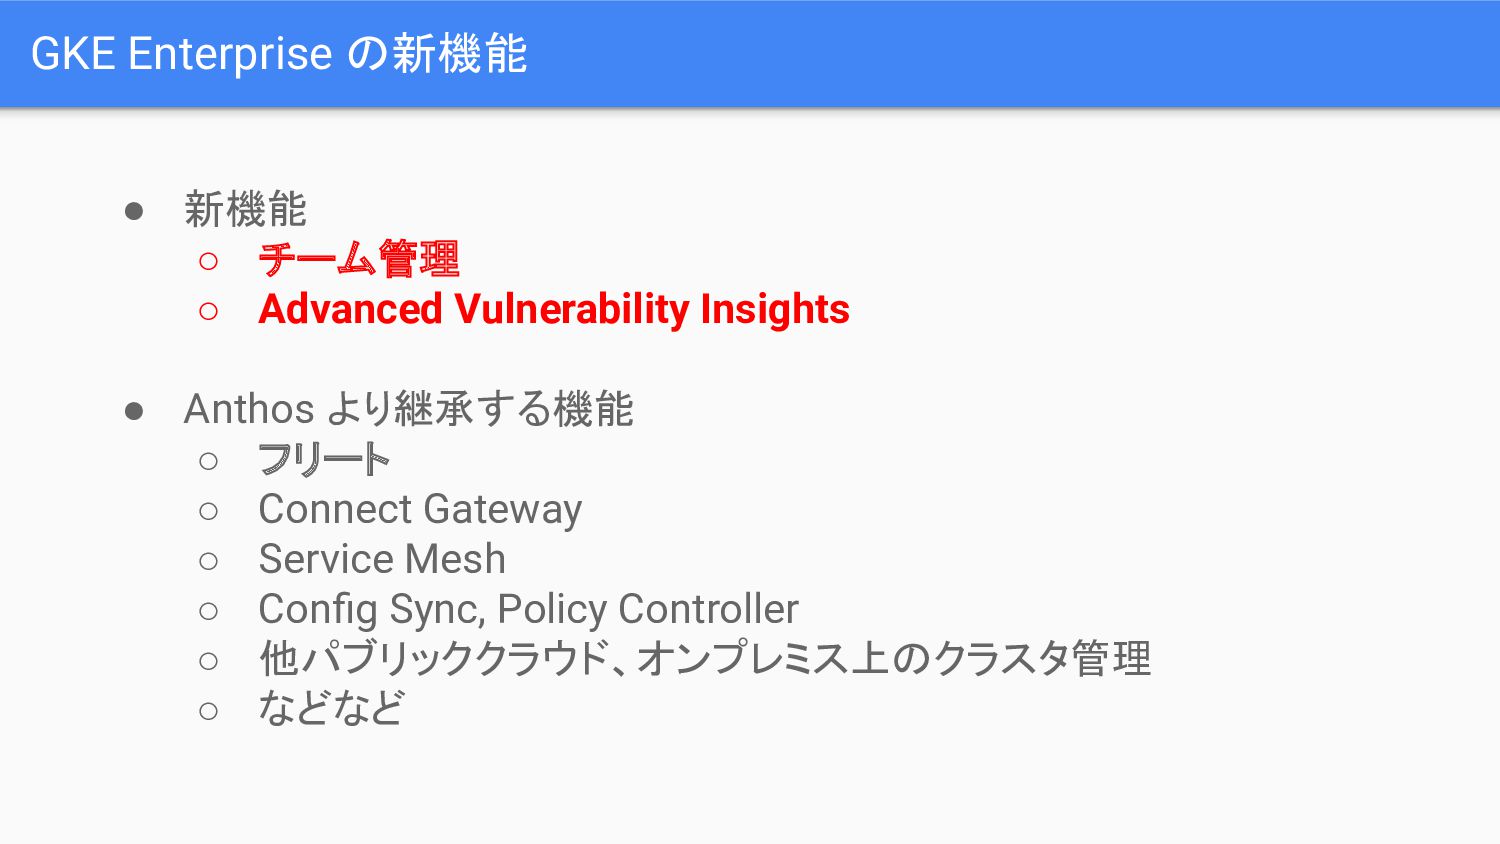This screenshot has width=1500, height=844.
Task: Click the filled bullet beside Anthos heading
Action: point(134,411)
